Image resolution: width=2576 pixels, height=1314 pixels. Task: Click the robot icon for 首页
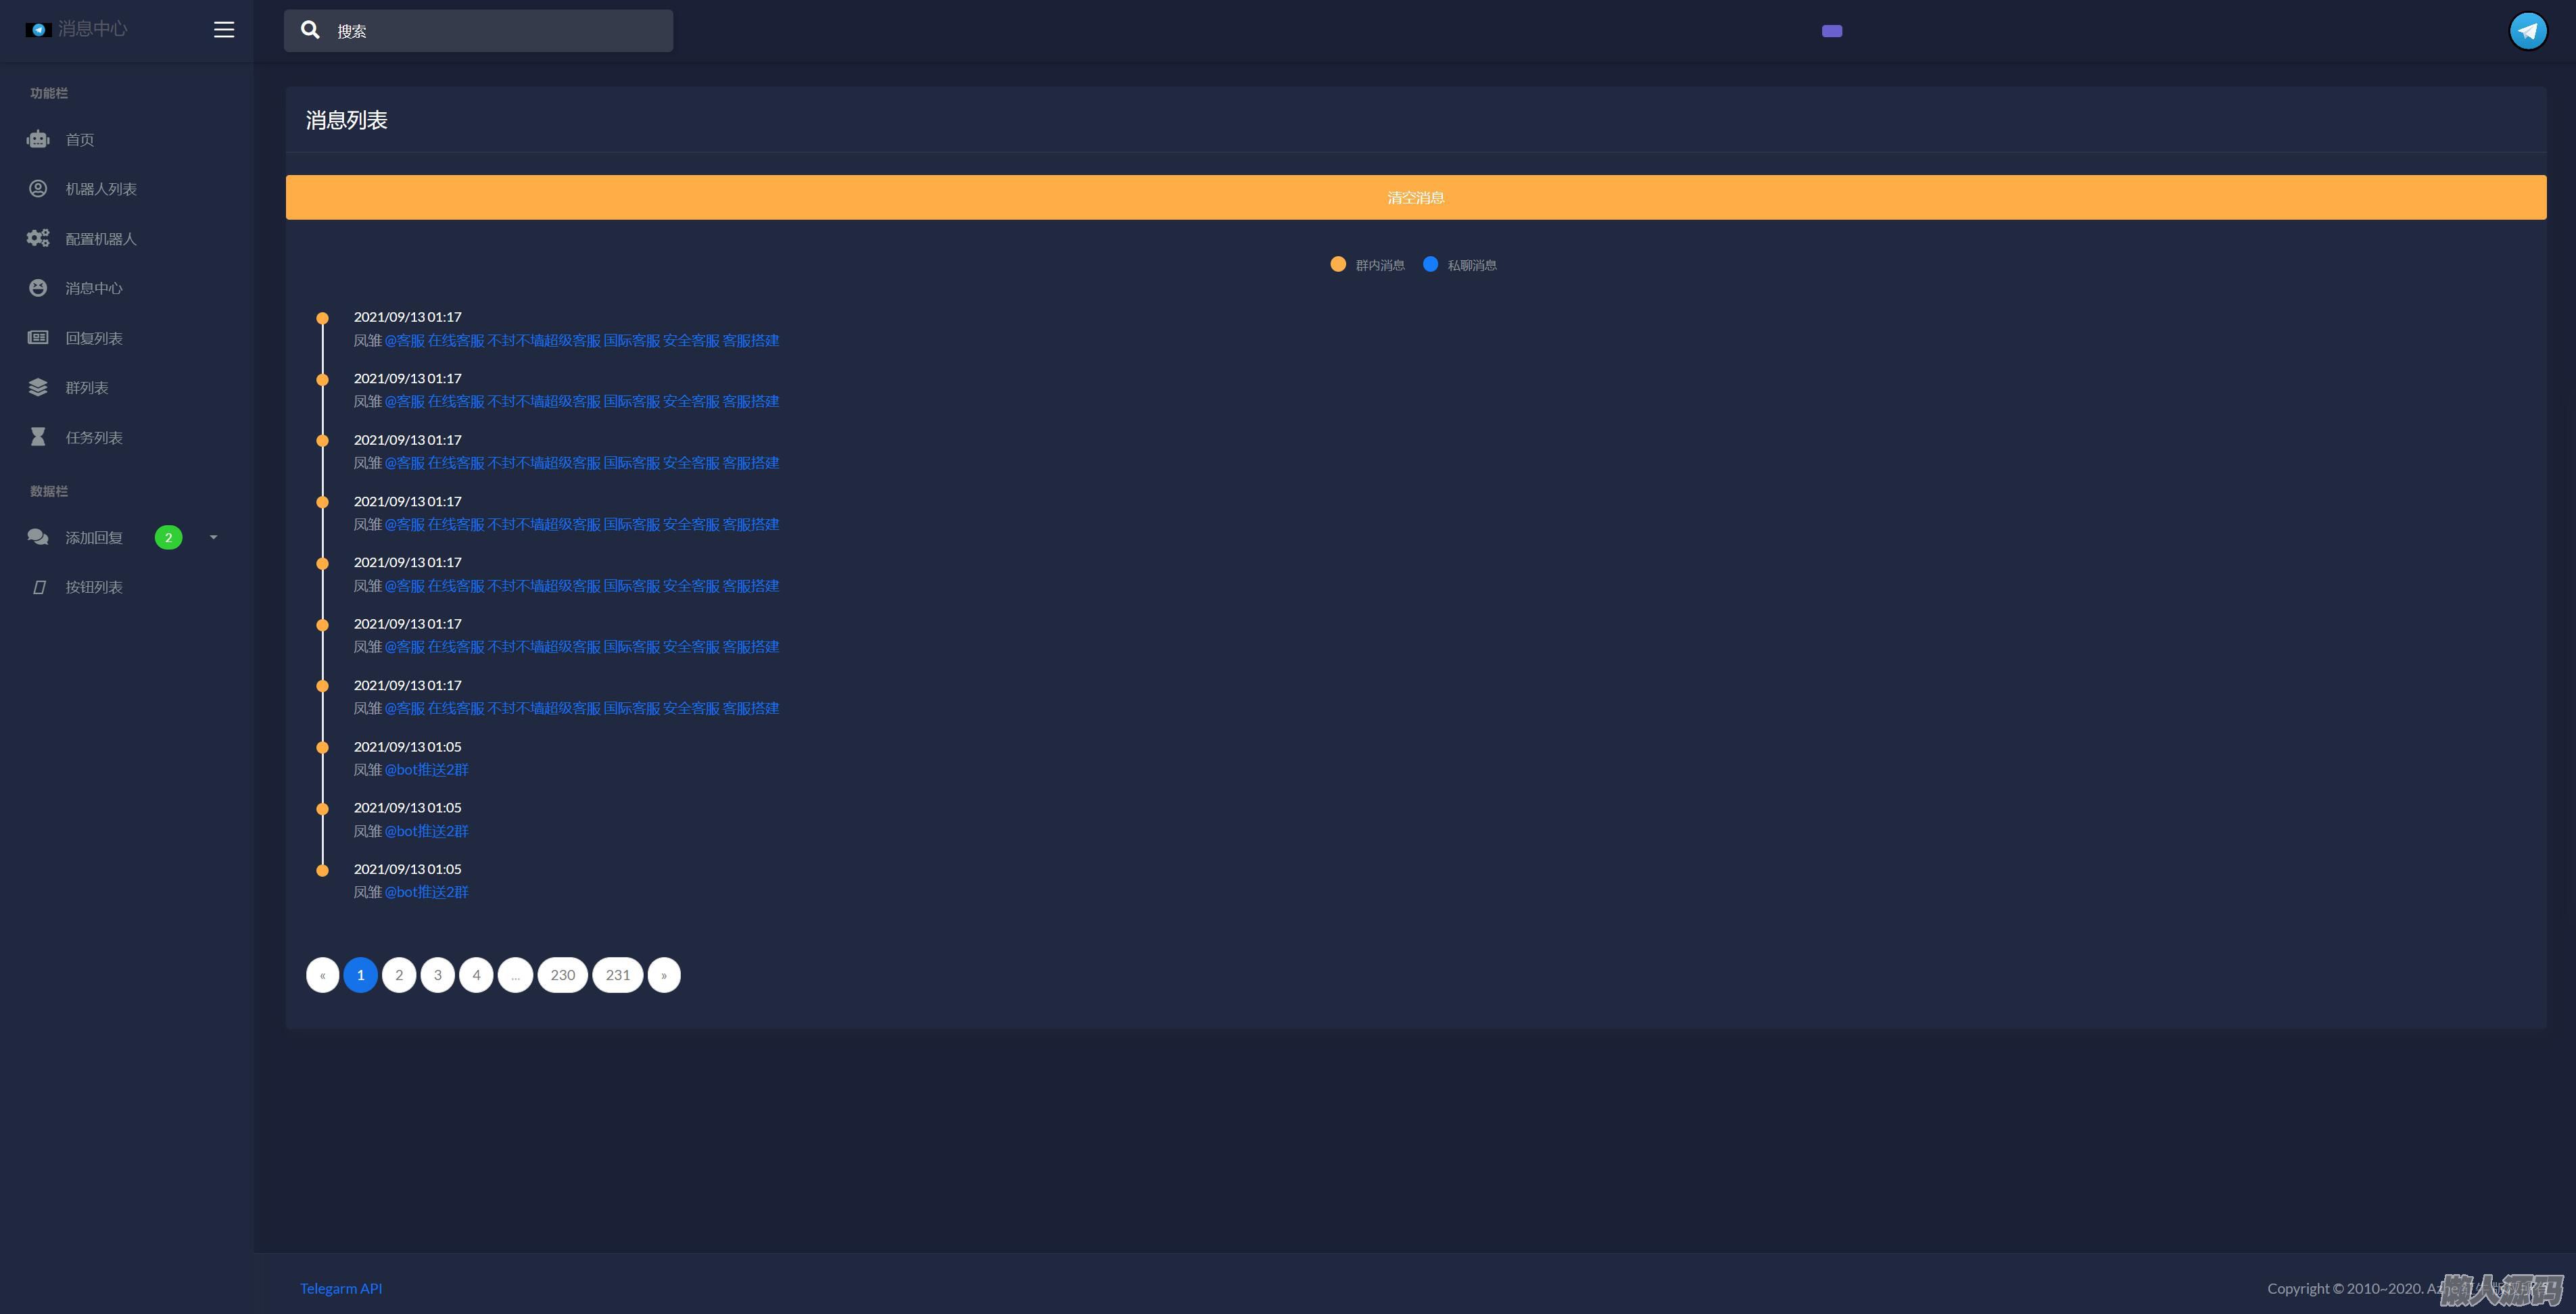point(38,139)
